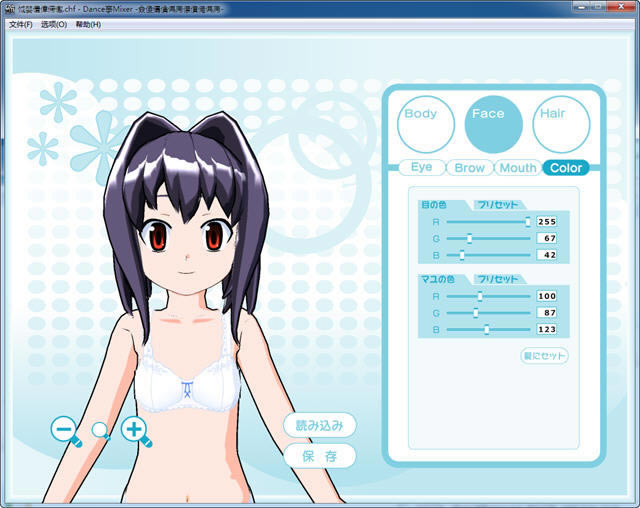The width and height of the screenshot is (640, 508).
Task: Open the Mouth tab
Action: click(518, 168)
